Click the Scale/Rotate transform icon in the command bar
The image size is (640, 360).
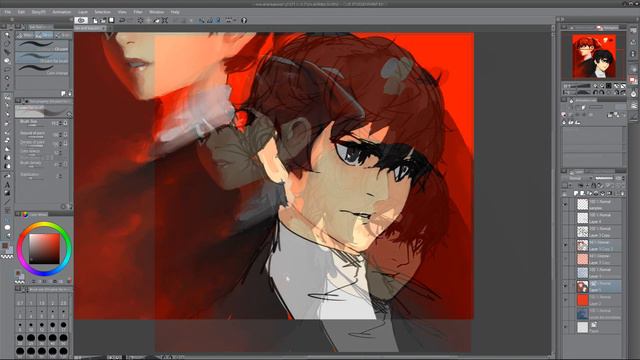point(165,20)
